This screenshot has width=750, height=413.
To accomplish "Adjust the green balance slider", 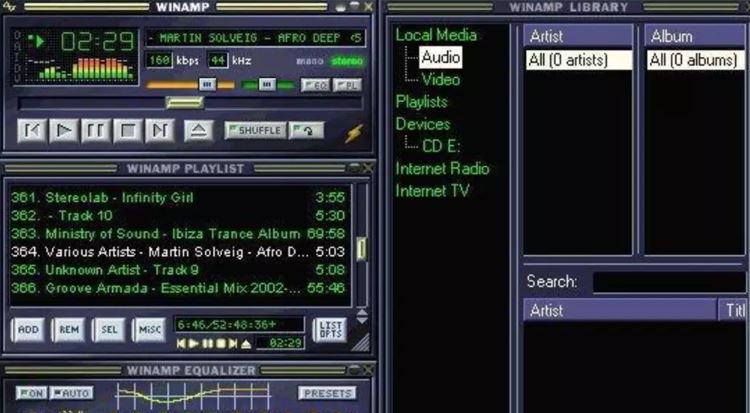I will pyautogui.click(x=268, y=85).
